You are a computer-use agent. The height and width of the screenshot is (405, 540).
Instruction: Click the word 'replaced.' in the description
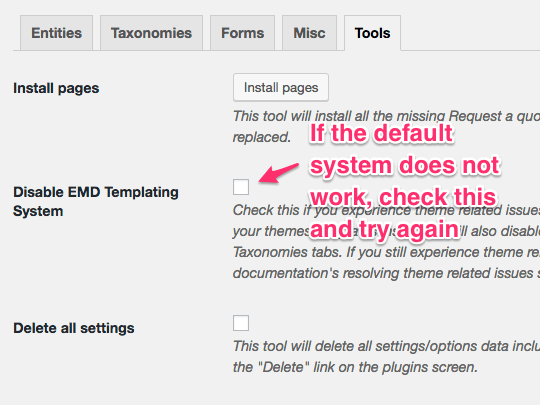[x=262, y=137]
